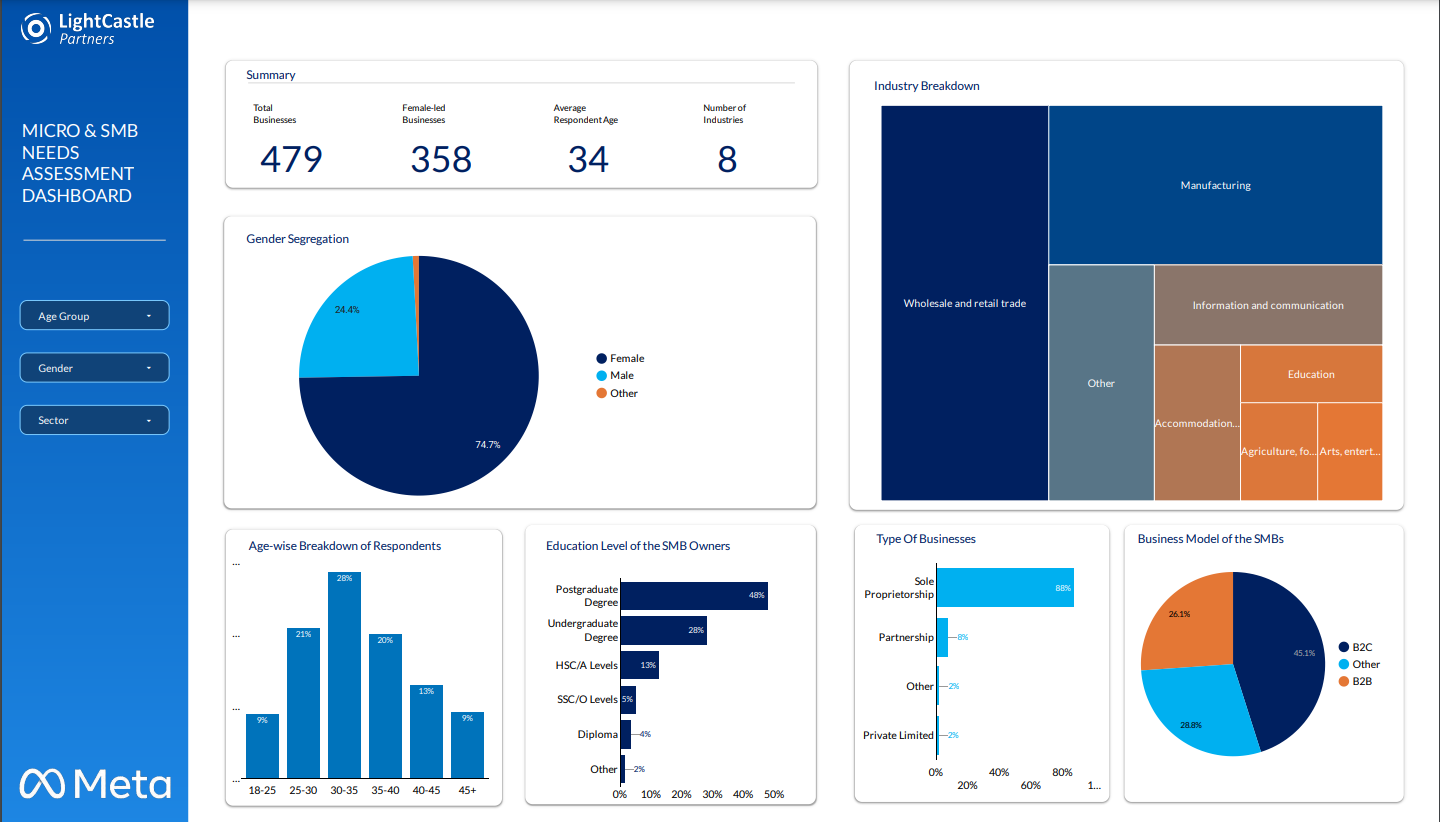Select the Other legend dot in Gender Segregation
This screenshot has width=1440, height=822.
point(602,393)
